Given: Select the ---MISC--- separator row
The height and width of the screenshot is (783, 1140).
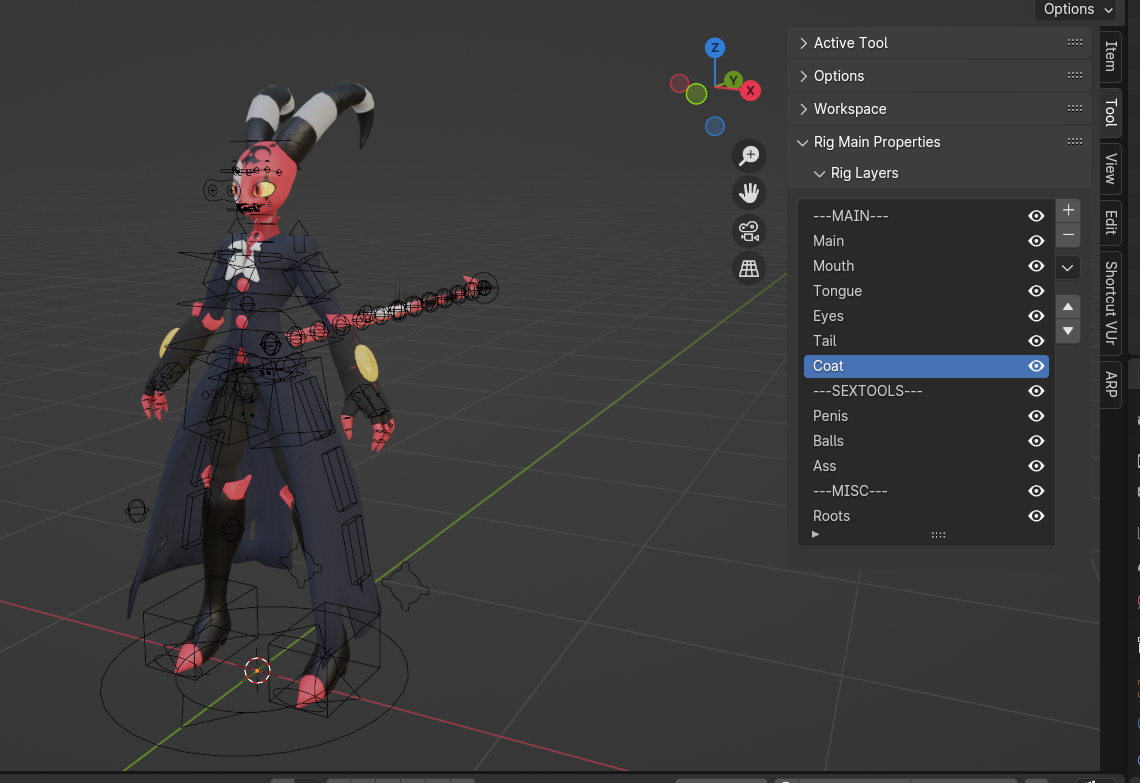Looking at the screenshot, I should pos(926,491).
